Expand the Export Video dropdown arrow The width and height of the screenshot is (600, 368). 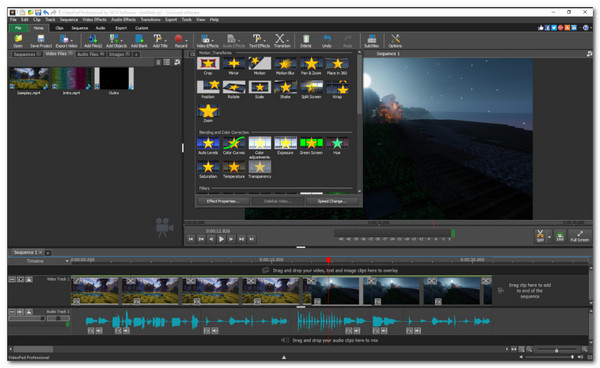coord(72,40)
